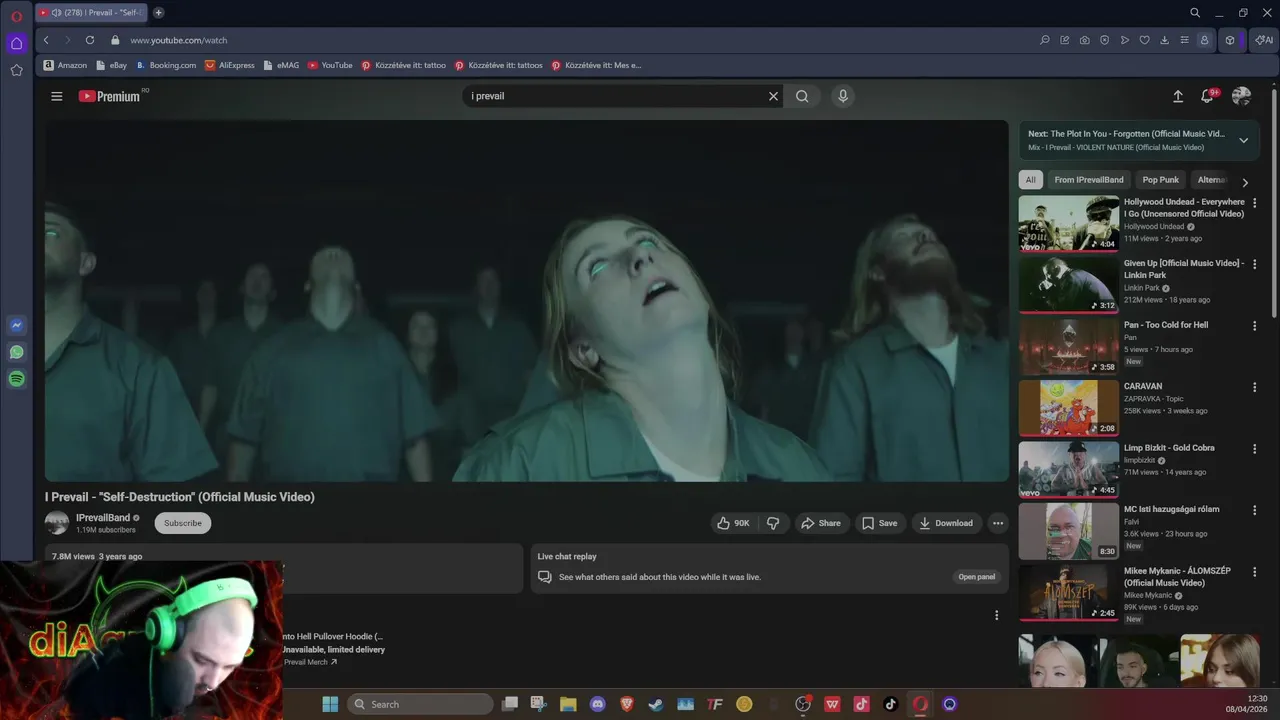Open the YouTube guide hamburger menu
Viewport: 1280px width, 720px height.
coord(57,96)
